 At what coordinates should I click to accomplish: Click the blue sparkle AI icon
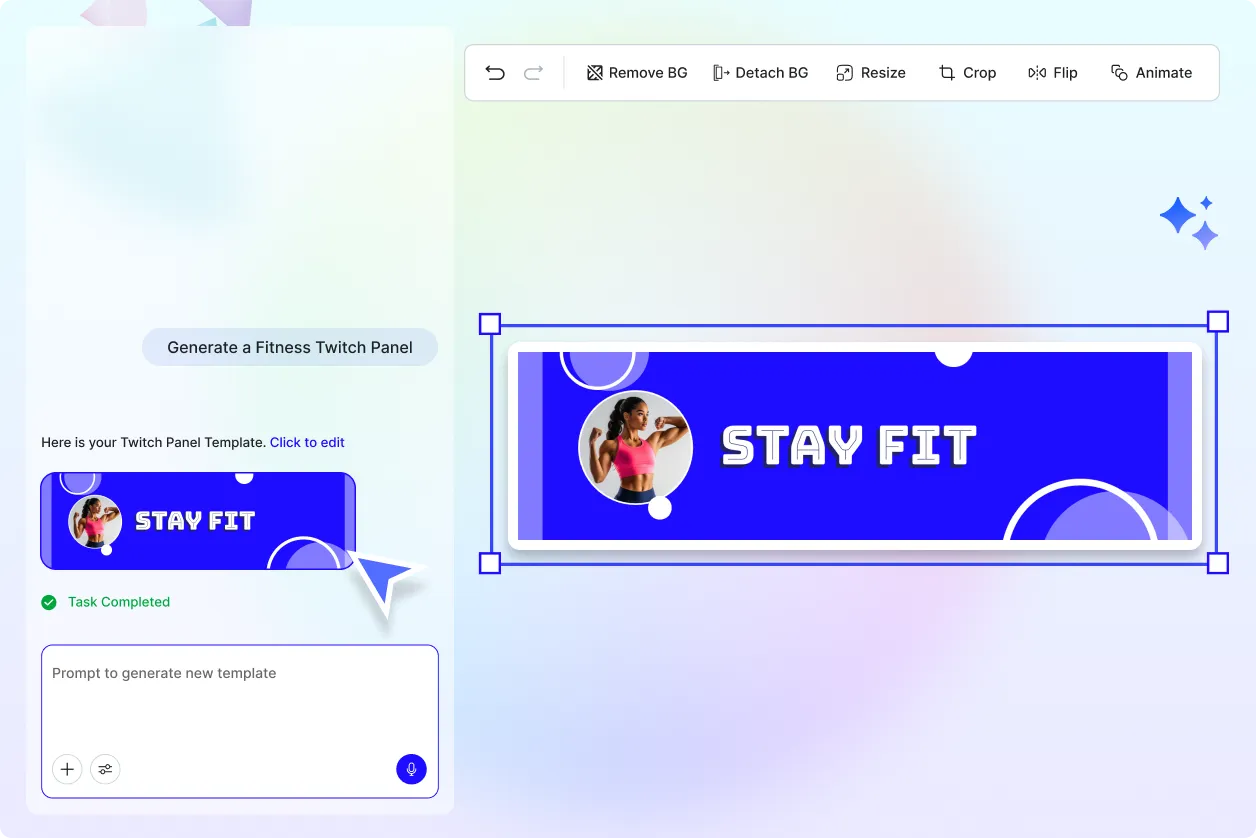pyautogui.click(x=1190, y=222)
